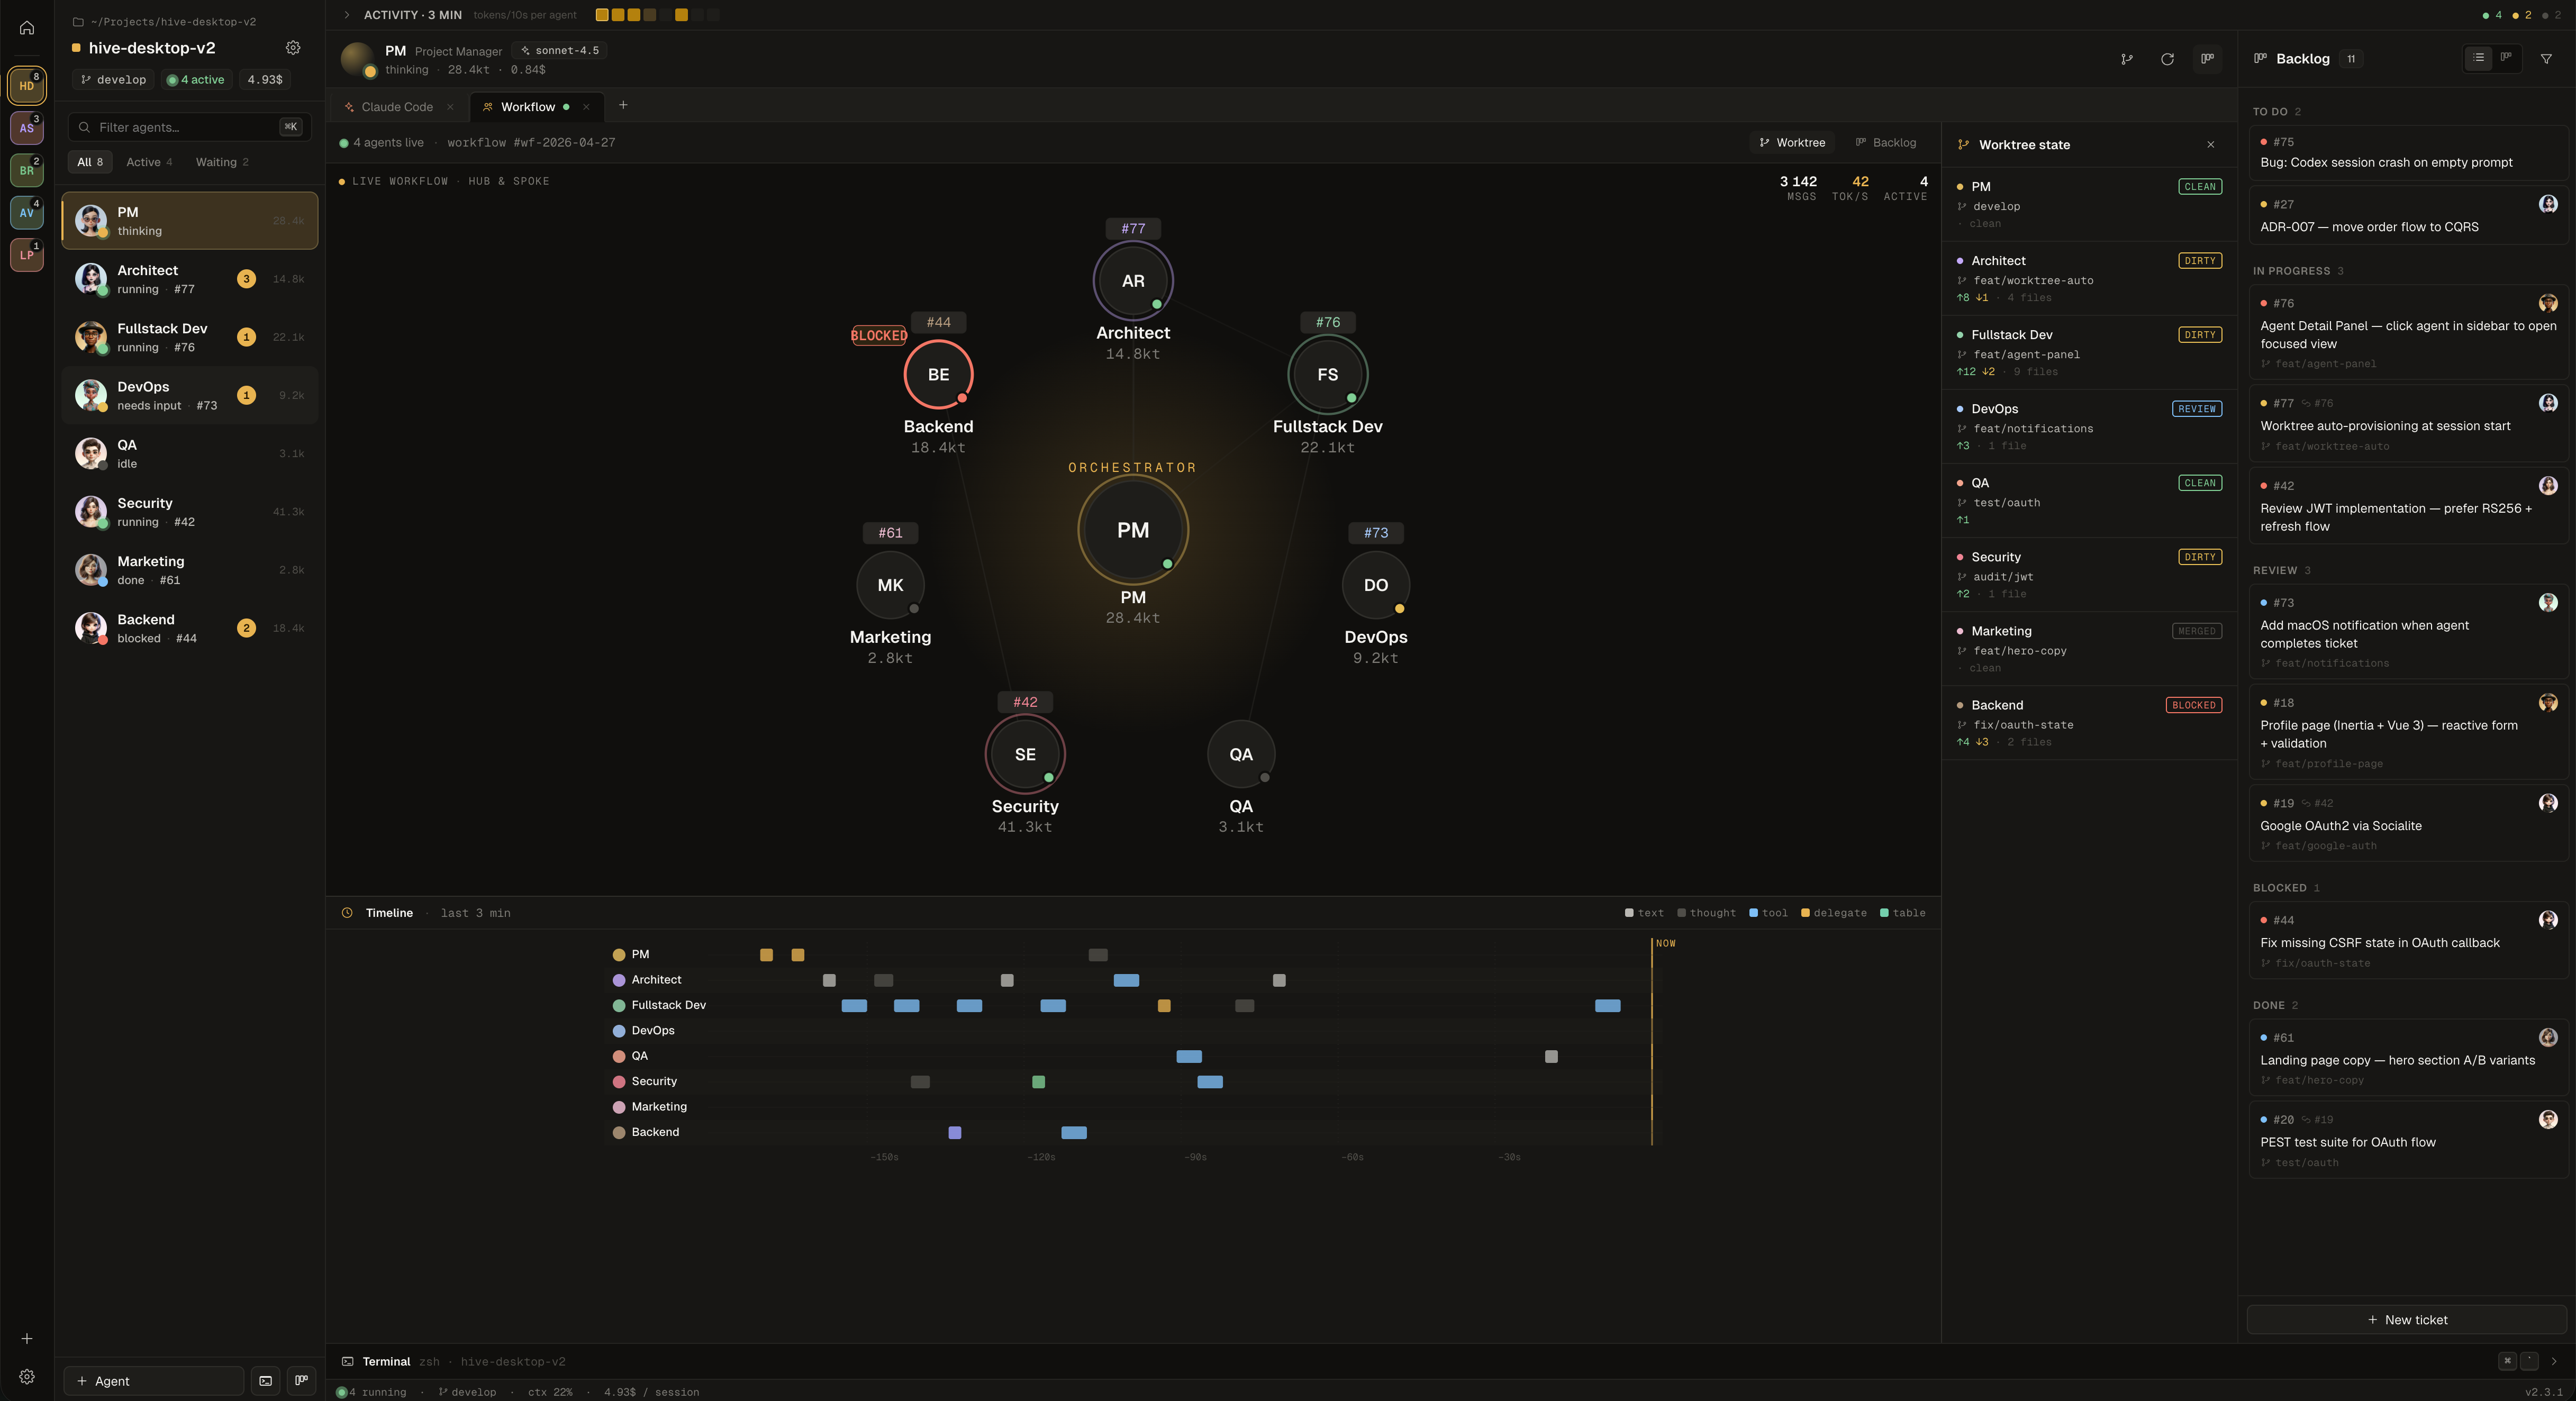The height and width of the screenshot is (1401, 2576).
Task: Toggle the thought legend filter in Timeline
Action: (1706, 913)
